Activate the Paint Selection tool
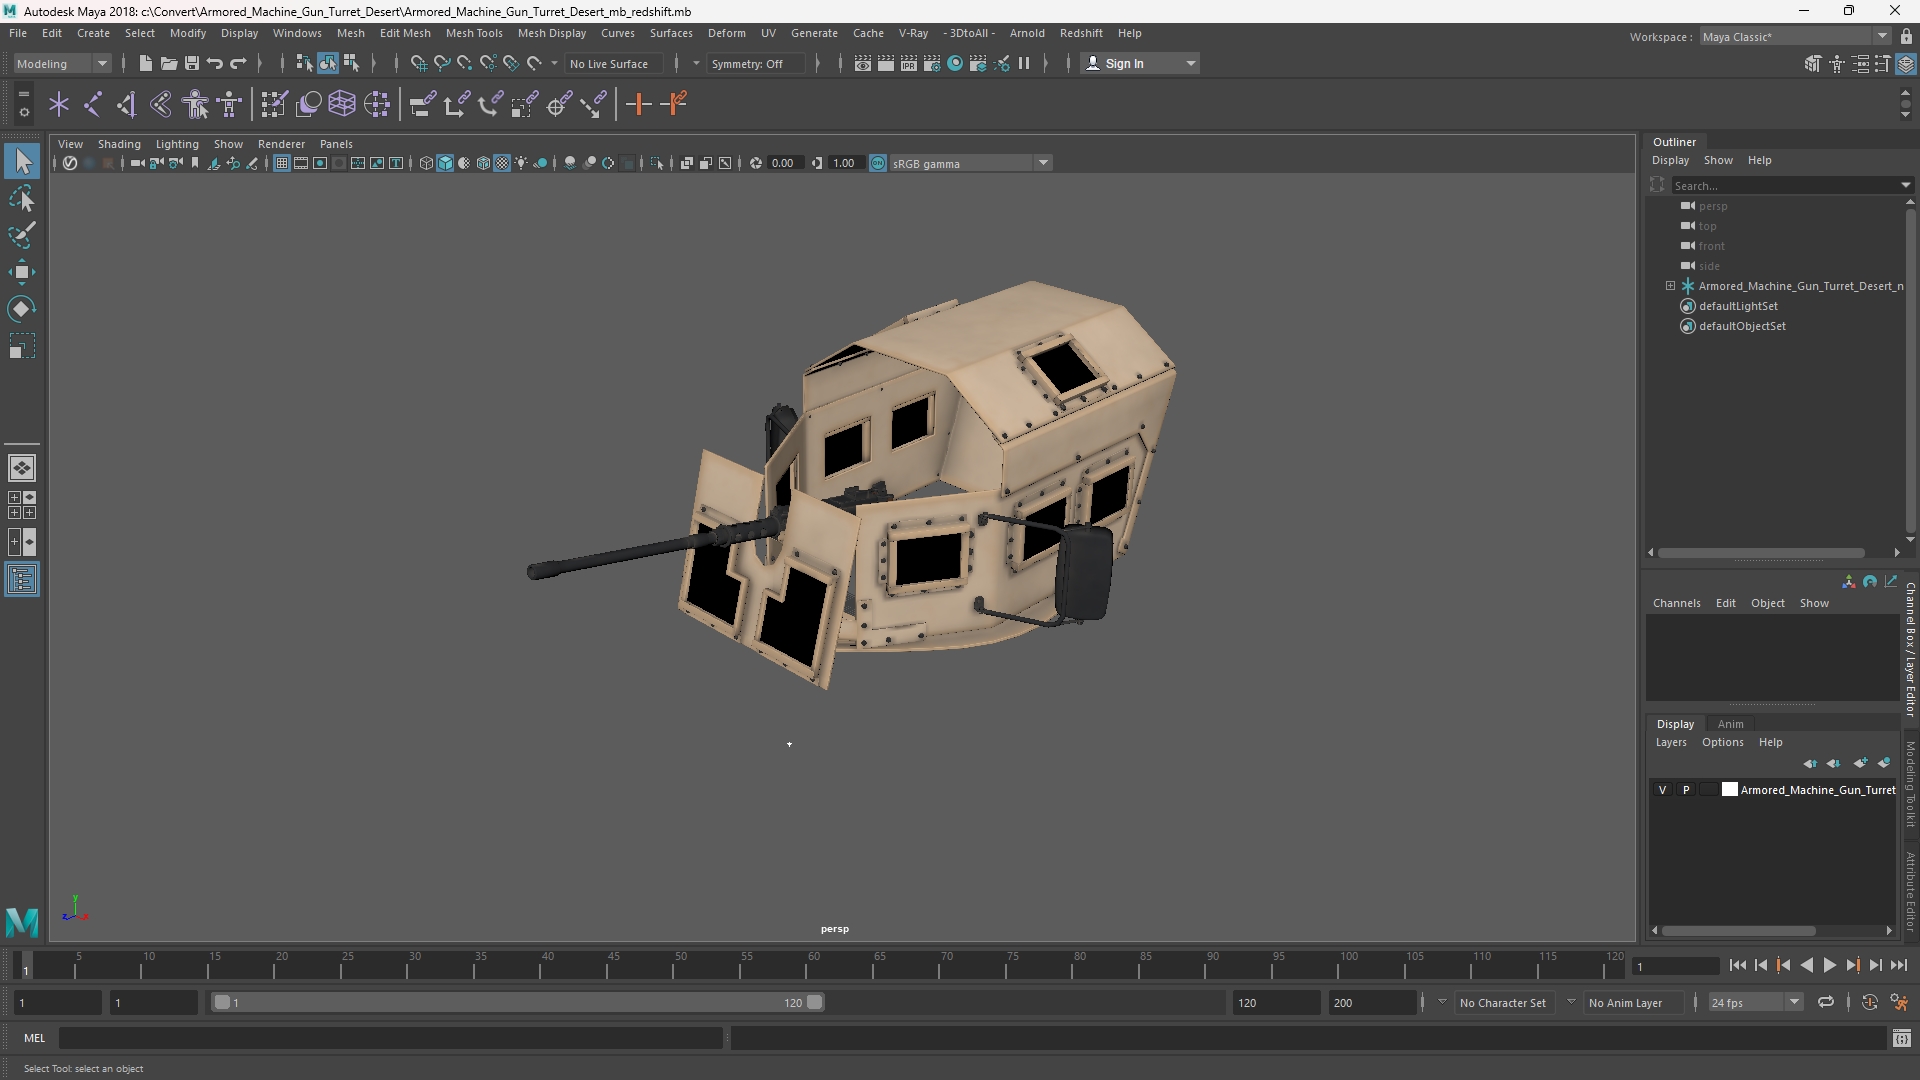 (x=22, y=236)
